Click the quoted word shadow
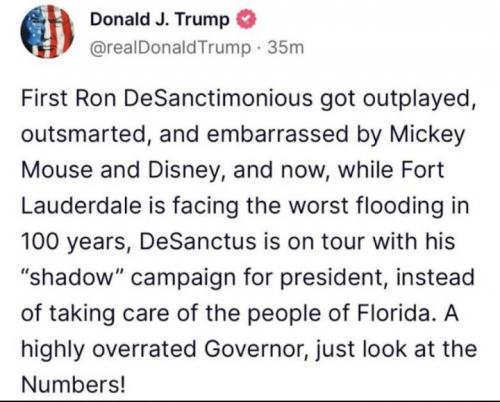The height and width of the screenshot is (402, 500). [73, 277]
